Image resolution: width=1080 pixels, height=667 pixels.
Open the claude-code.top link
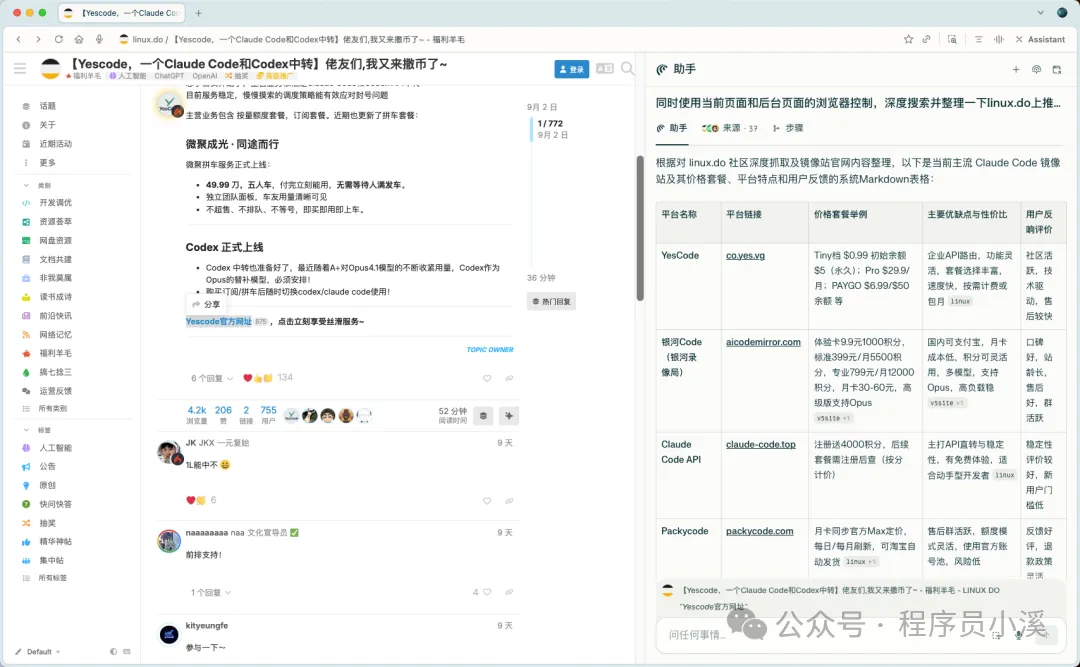760,444
